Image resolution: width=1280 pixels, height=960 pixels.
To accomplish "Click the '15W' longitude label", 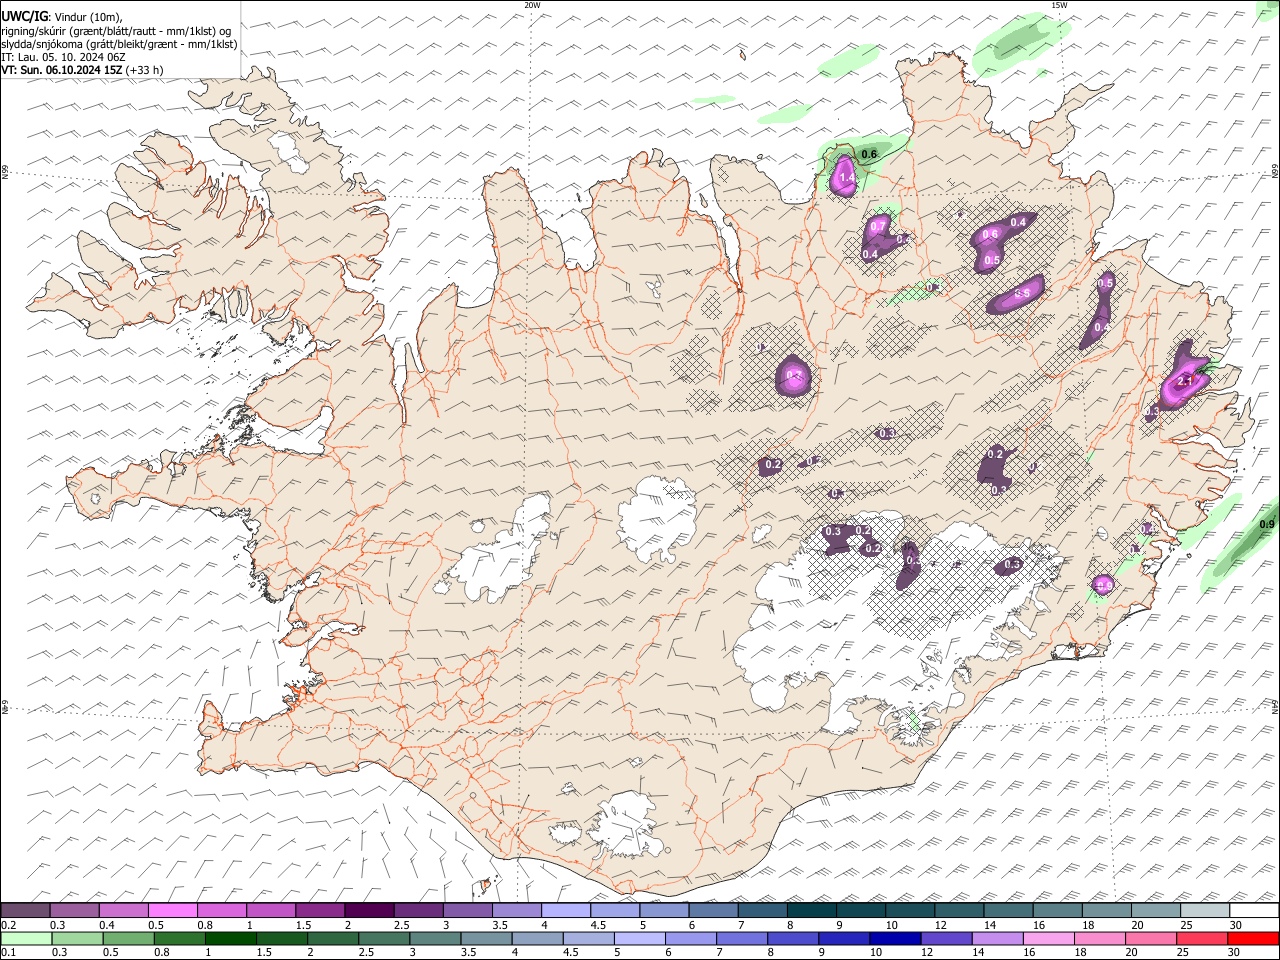I will point(1059,5).
